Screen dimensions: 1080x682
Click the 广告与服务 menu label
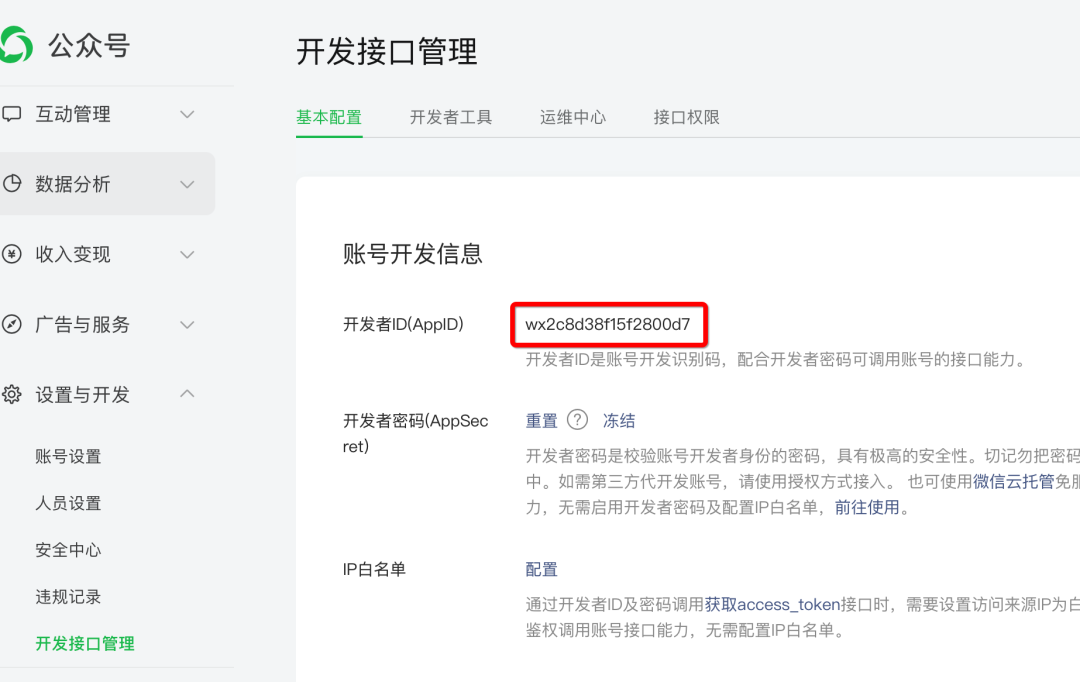[83, 325]
